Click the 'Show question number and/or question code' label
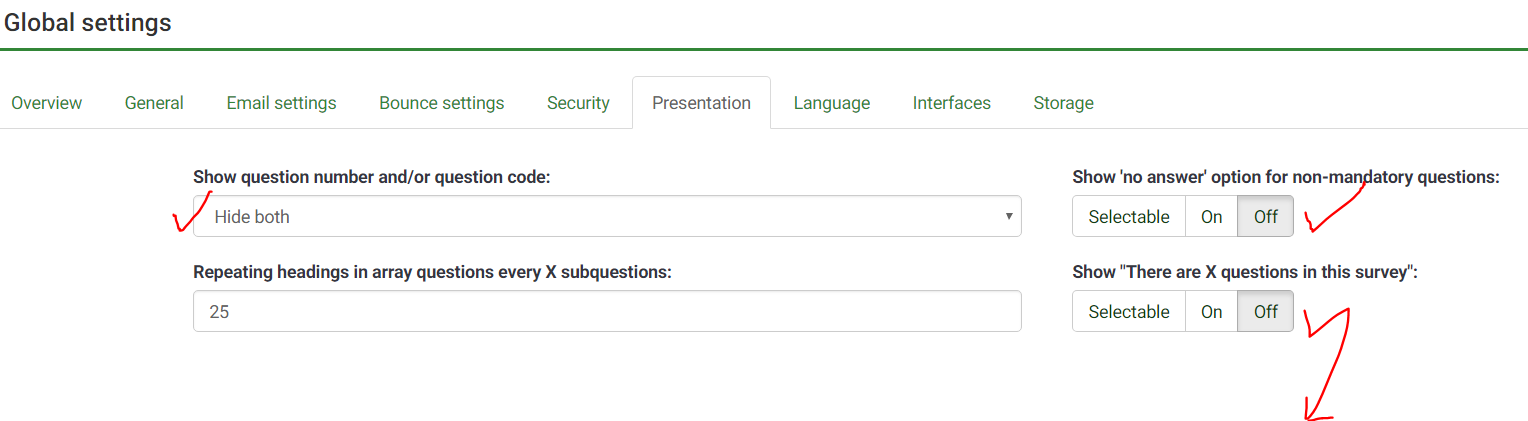Screen dimensions: 1528x421 [x=371, y=177]
